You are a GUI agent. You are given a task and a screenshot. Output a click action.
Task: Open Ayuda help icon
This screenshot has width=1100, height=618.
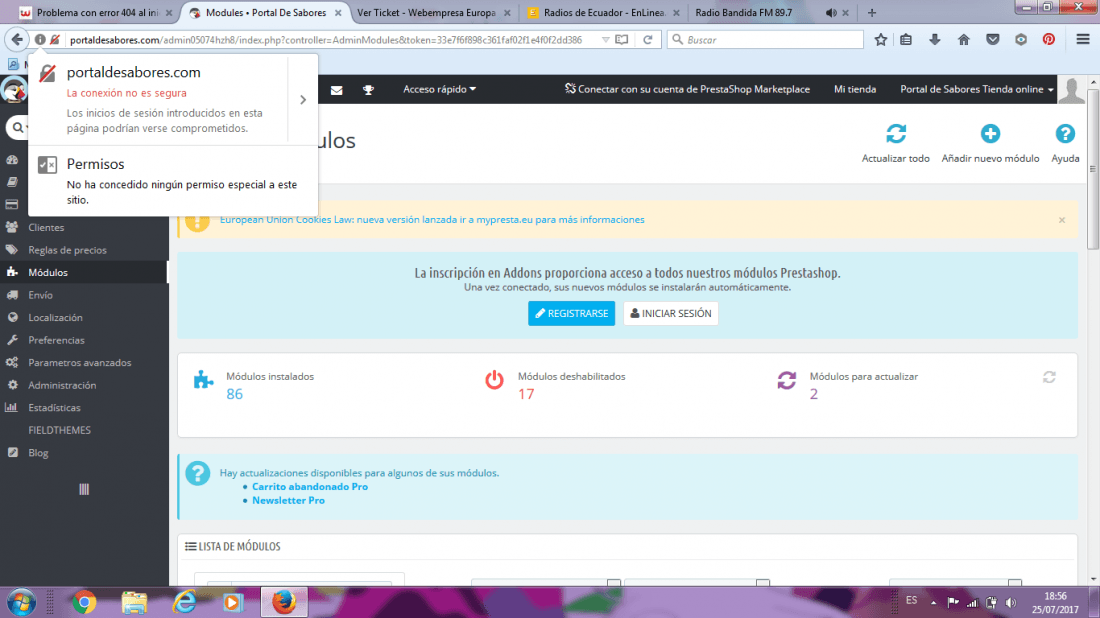[x=1065, y=133]
